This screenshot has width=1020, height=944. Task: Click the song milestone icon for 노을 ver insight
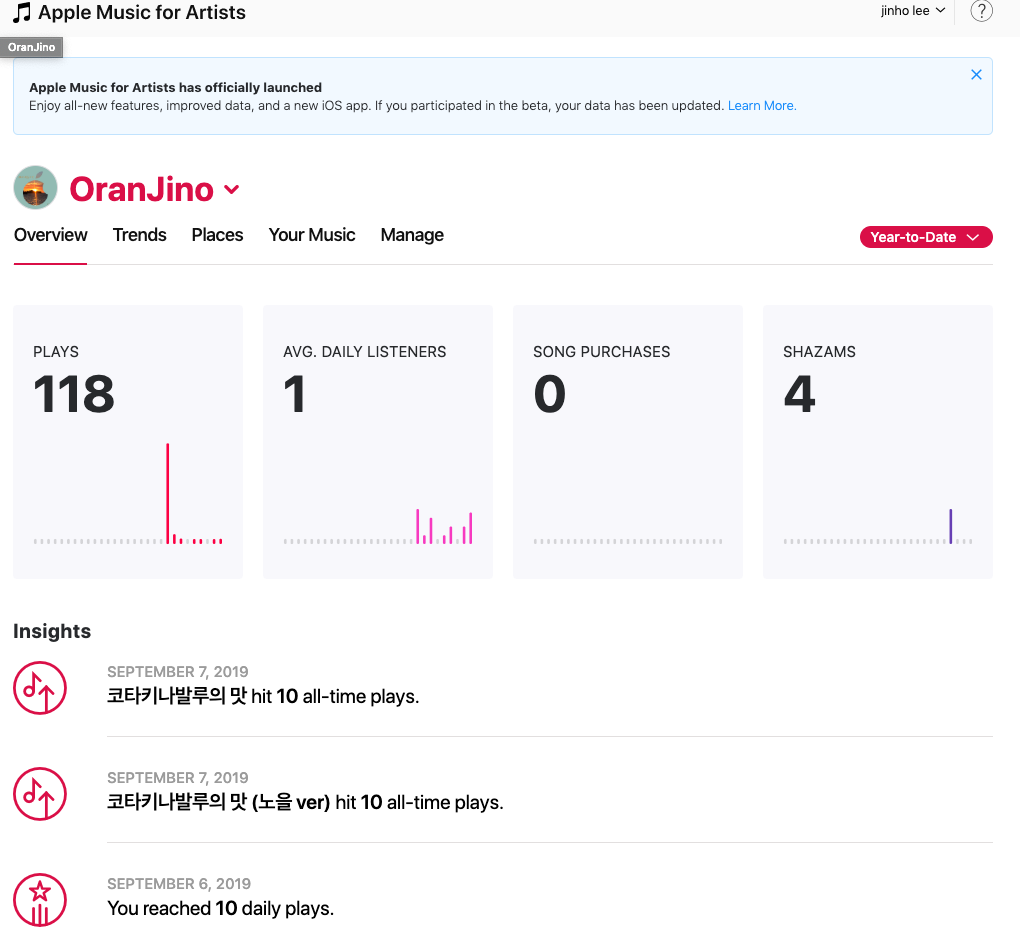[x=40, y=794]
